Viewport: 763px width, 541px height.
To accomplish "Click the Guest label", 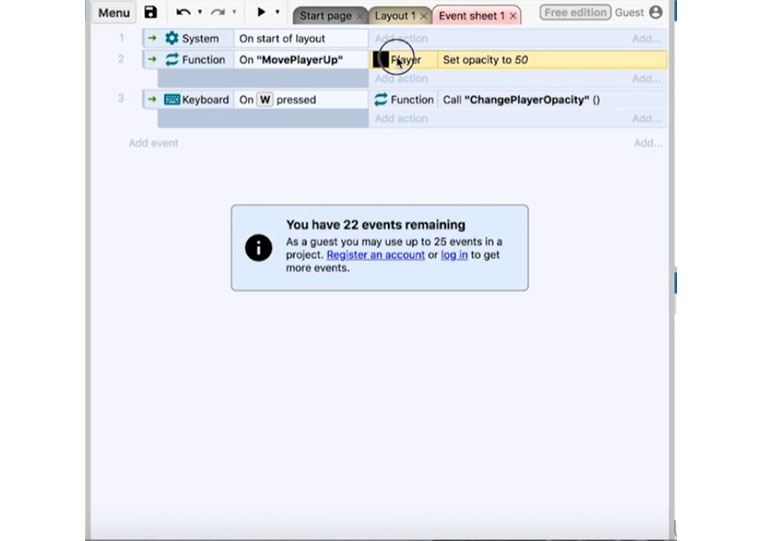I will click(x=629, y=13).
